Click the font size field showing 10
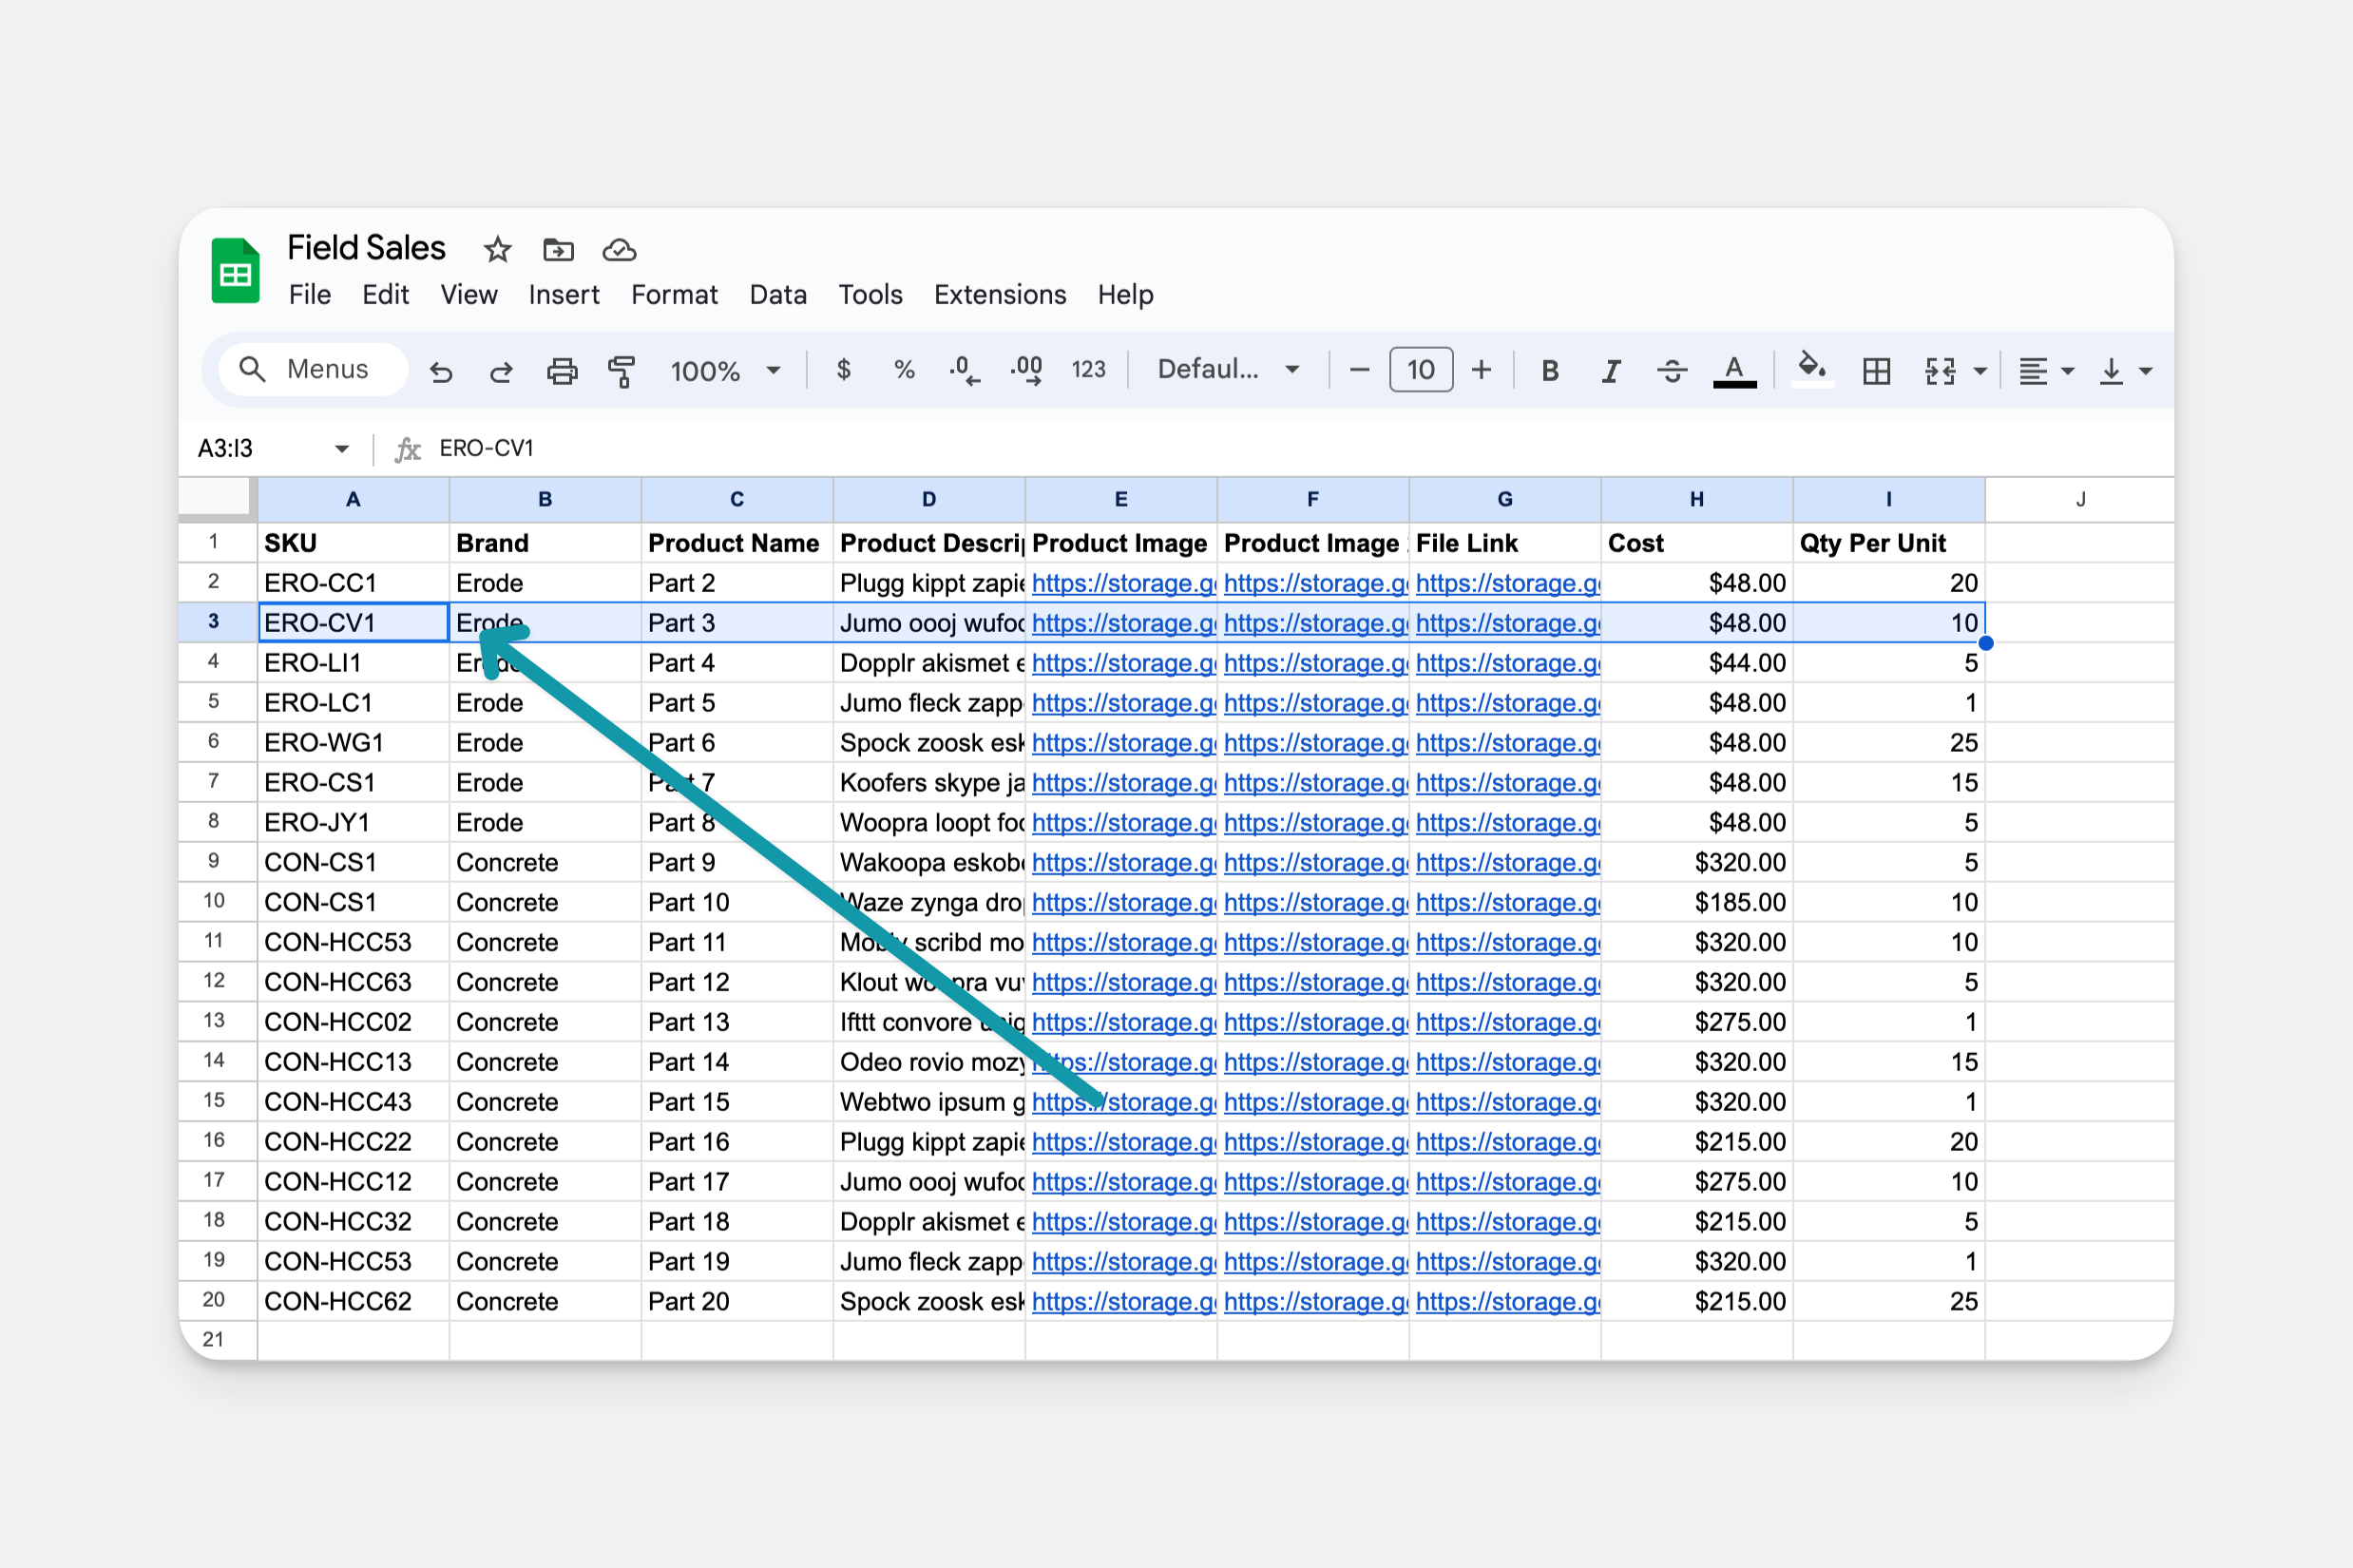Image resolution: width=2353 pixels, height=1568 pixels. click(1421, 370)
